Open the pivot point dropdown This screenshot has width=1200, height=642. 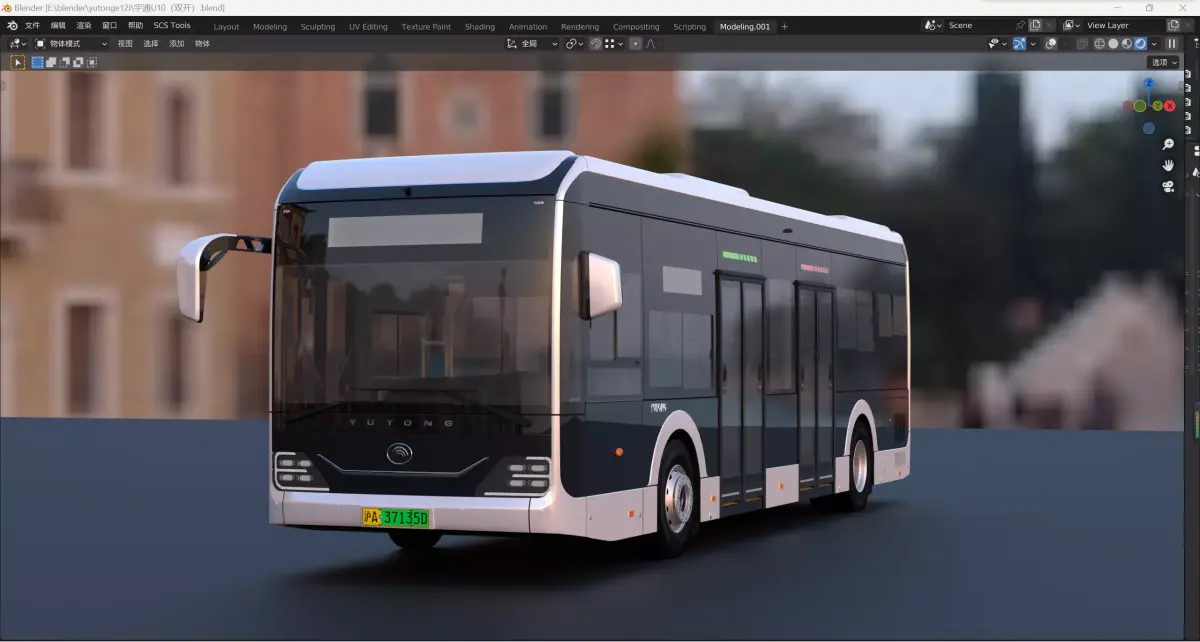coord(574,44)
